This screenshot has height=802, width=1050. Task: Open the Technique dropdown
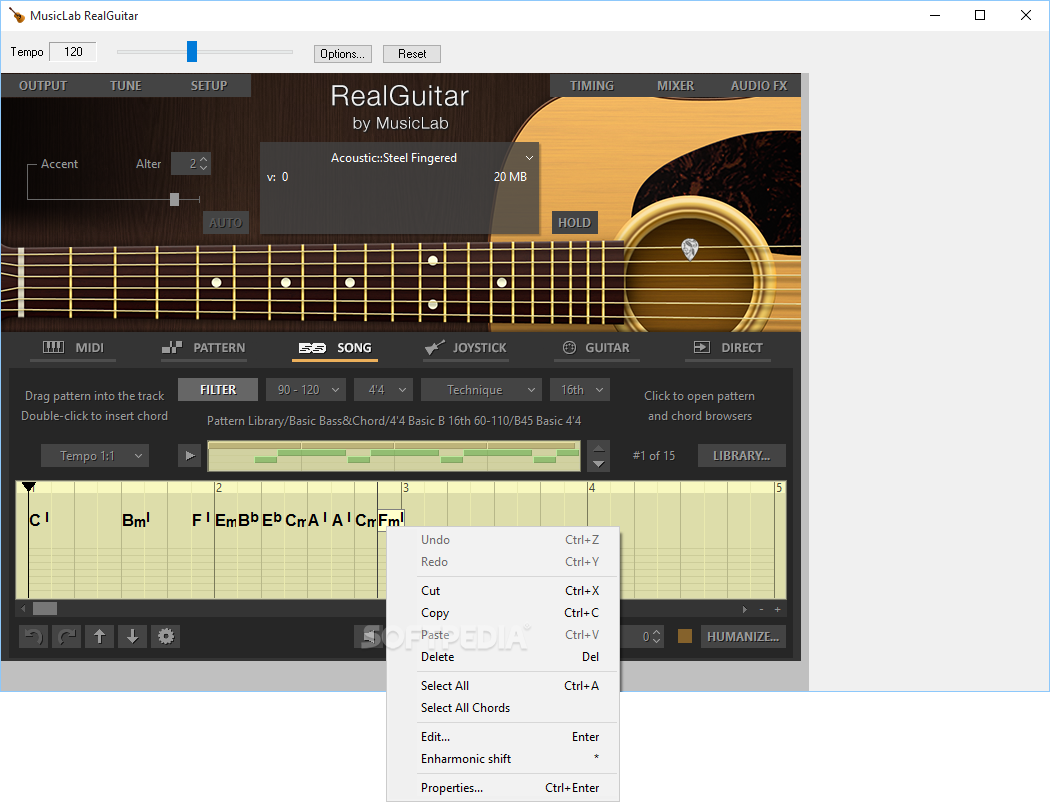pyautogui.click(x=482, y=390)
